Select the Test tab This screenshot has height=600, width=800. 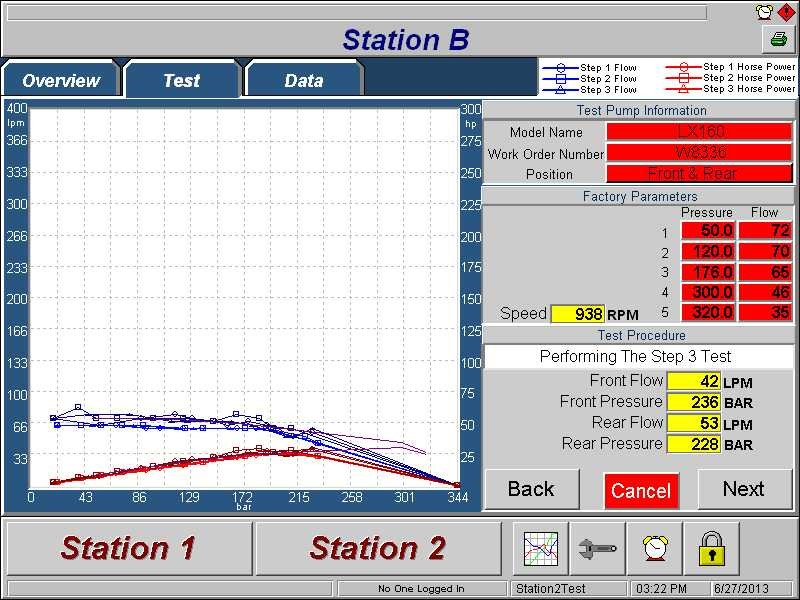coord(182,80)
